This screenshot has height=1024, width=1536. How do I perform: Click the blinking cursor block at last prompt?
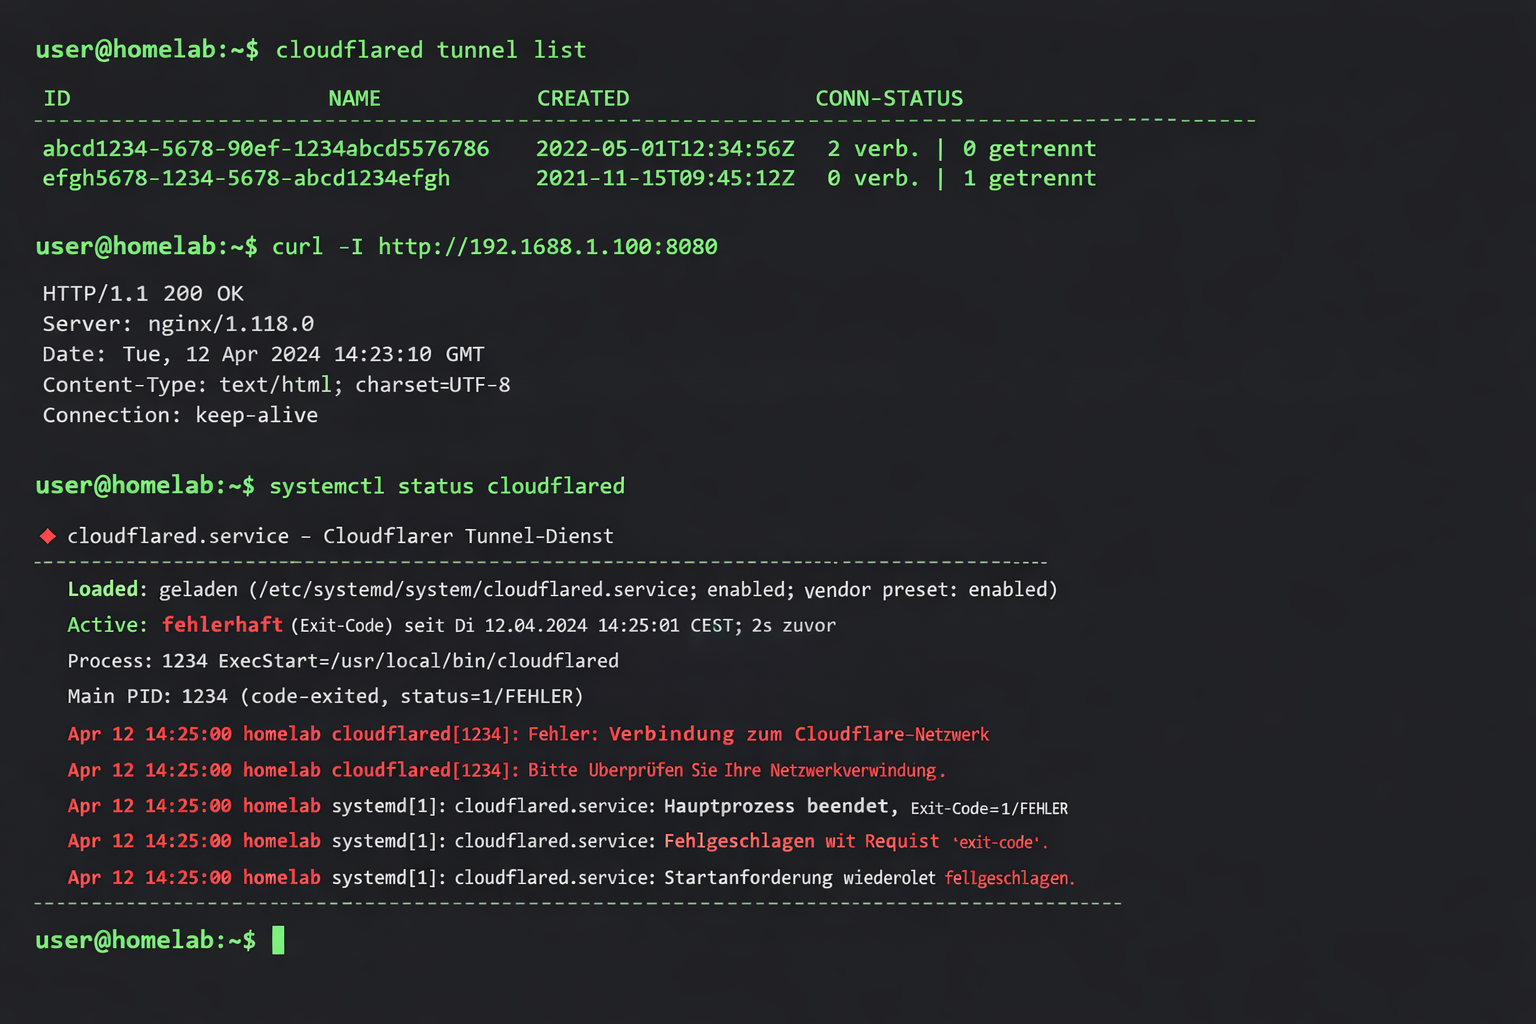tap(278, 940)
